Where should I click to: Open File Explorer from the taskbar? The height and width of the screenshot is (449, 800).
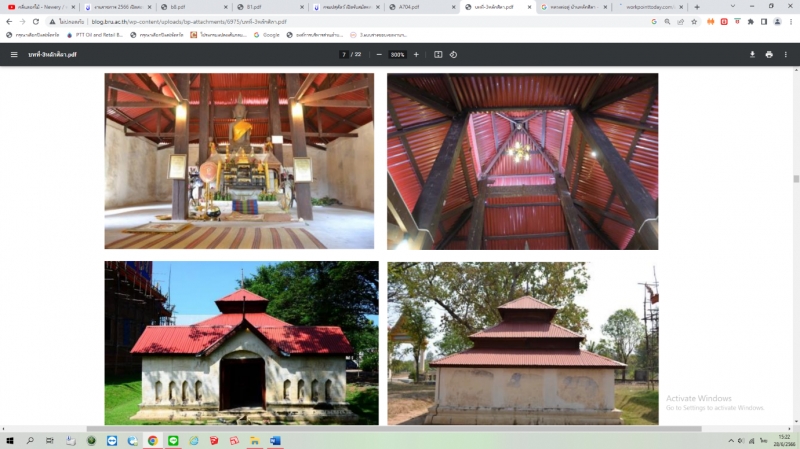(255, 441)
